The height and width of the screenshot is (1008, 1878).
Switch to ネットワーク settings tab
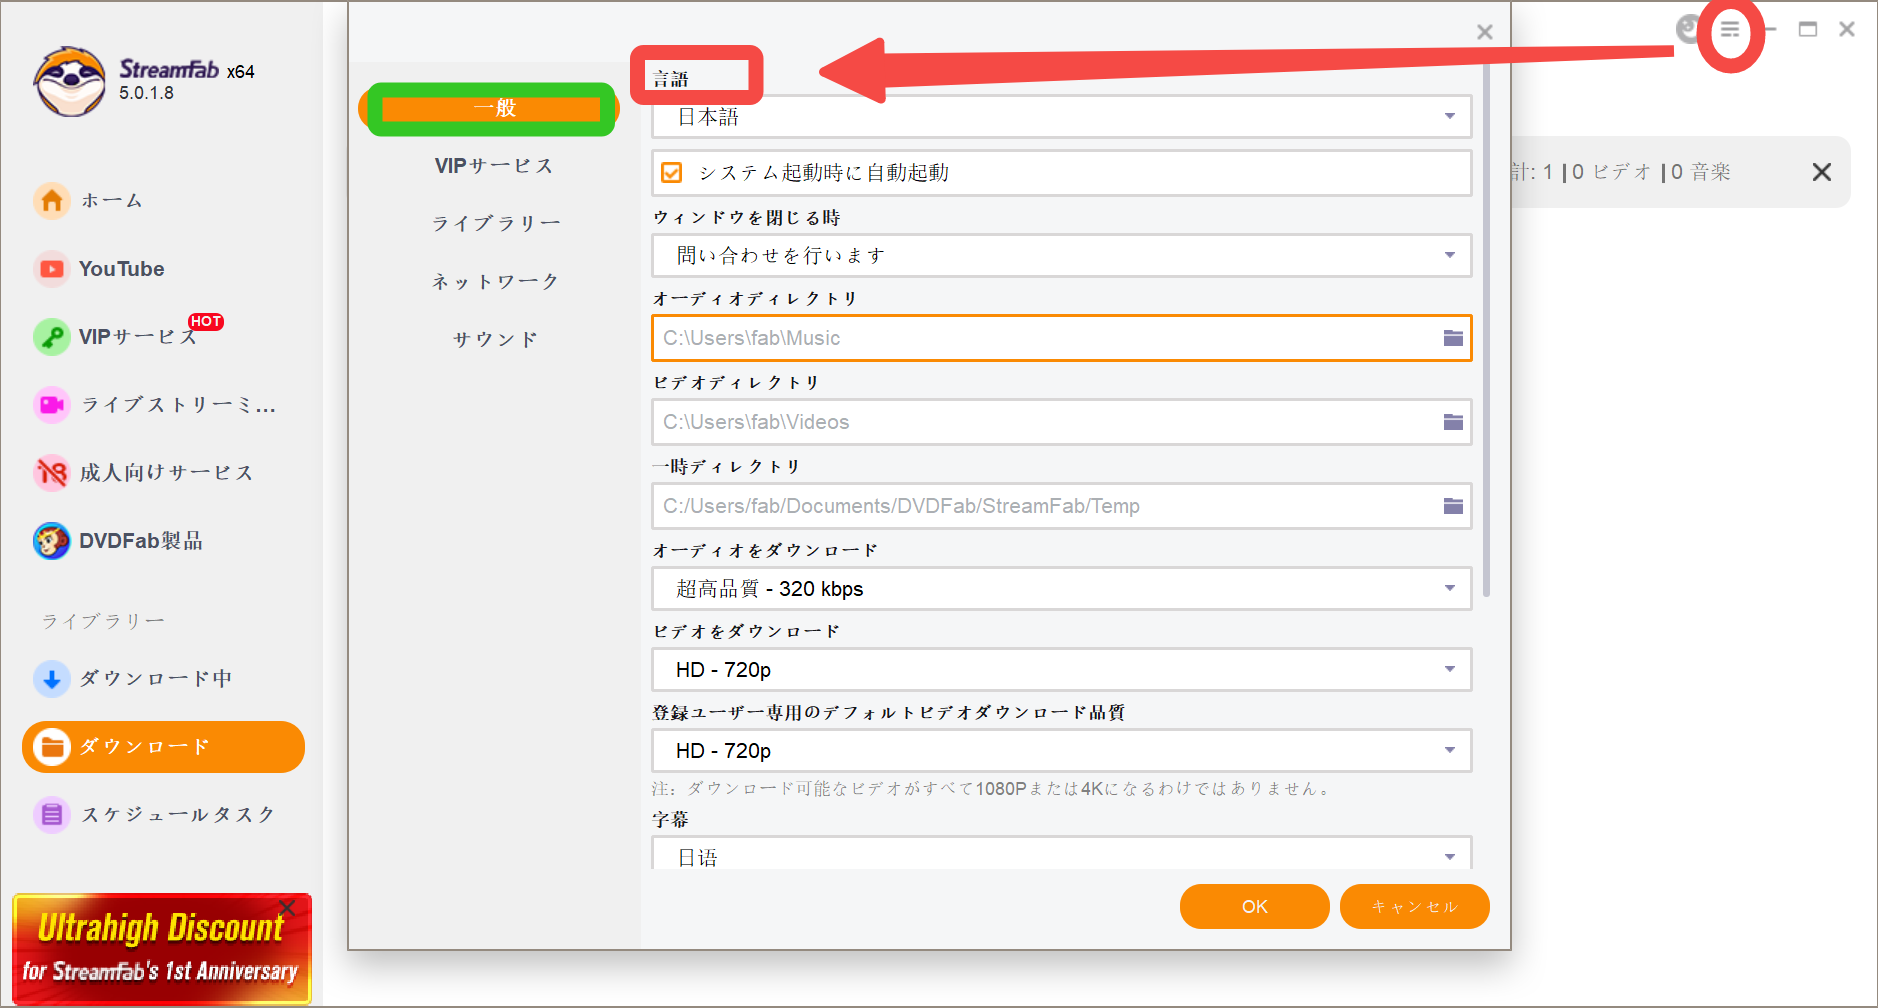point(495,282)
